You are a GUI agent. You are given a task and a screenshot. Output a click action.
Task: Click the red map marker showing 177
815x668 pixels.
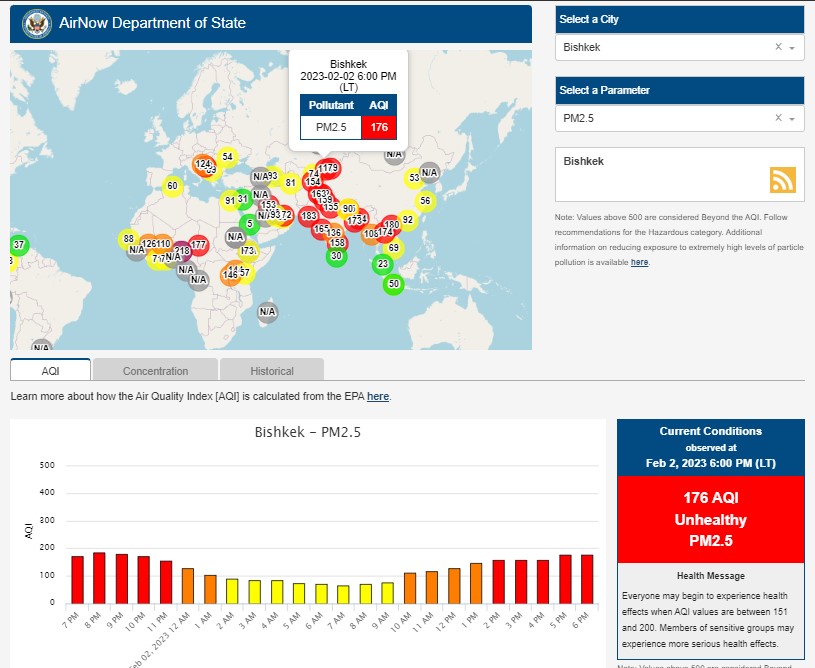198,245
